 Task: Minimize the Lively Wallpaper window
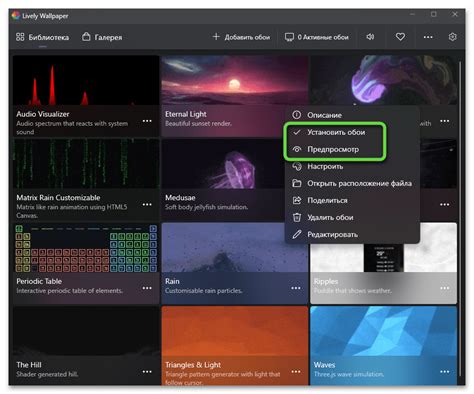413,14
